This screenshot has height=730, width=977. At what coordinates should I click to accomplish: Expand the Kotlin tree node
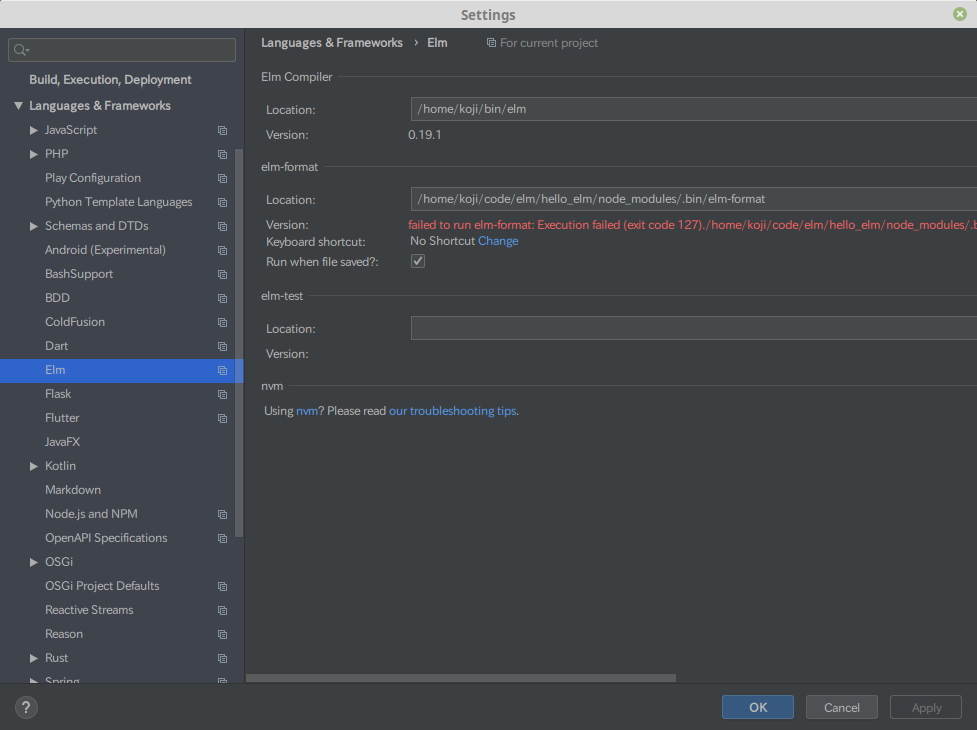point(34,466)
